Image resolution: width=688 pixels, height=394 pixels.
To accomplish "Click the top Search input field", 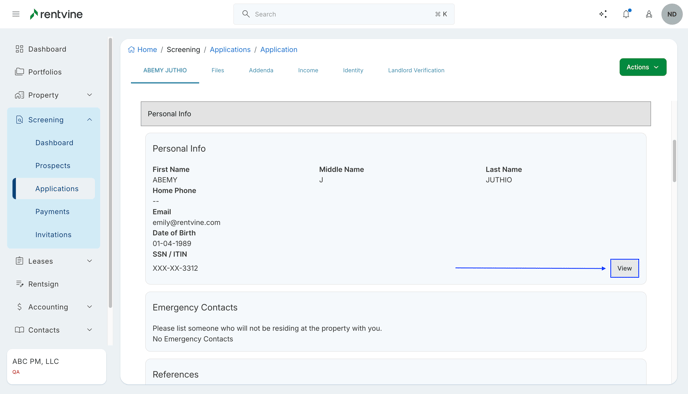I will 344,14.
